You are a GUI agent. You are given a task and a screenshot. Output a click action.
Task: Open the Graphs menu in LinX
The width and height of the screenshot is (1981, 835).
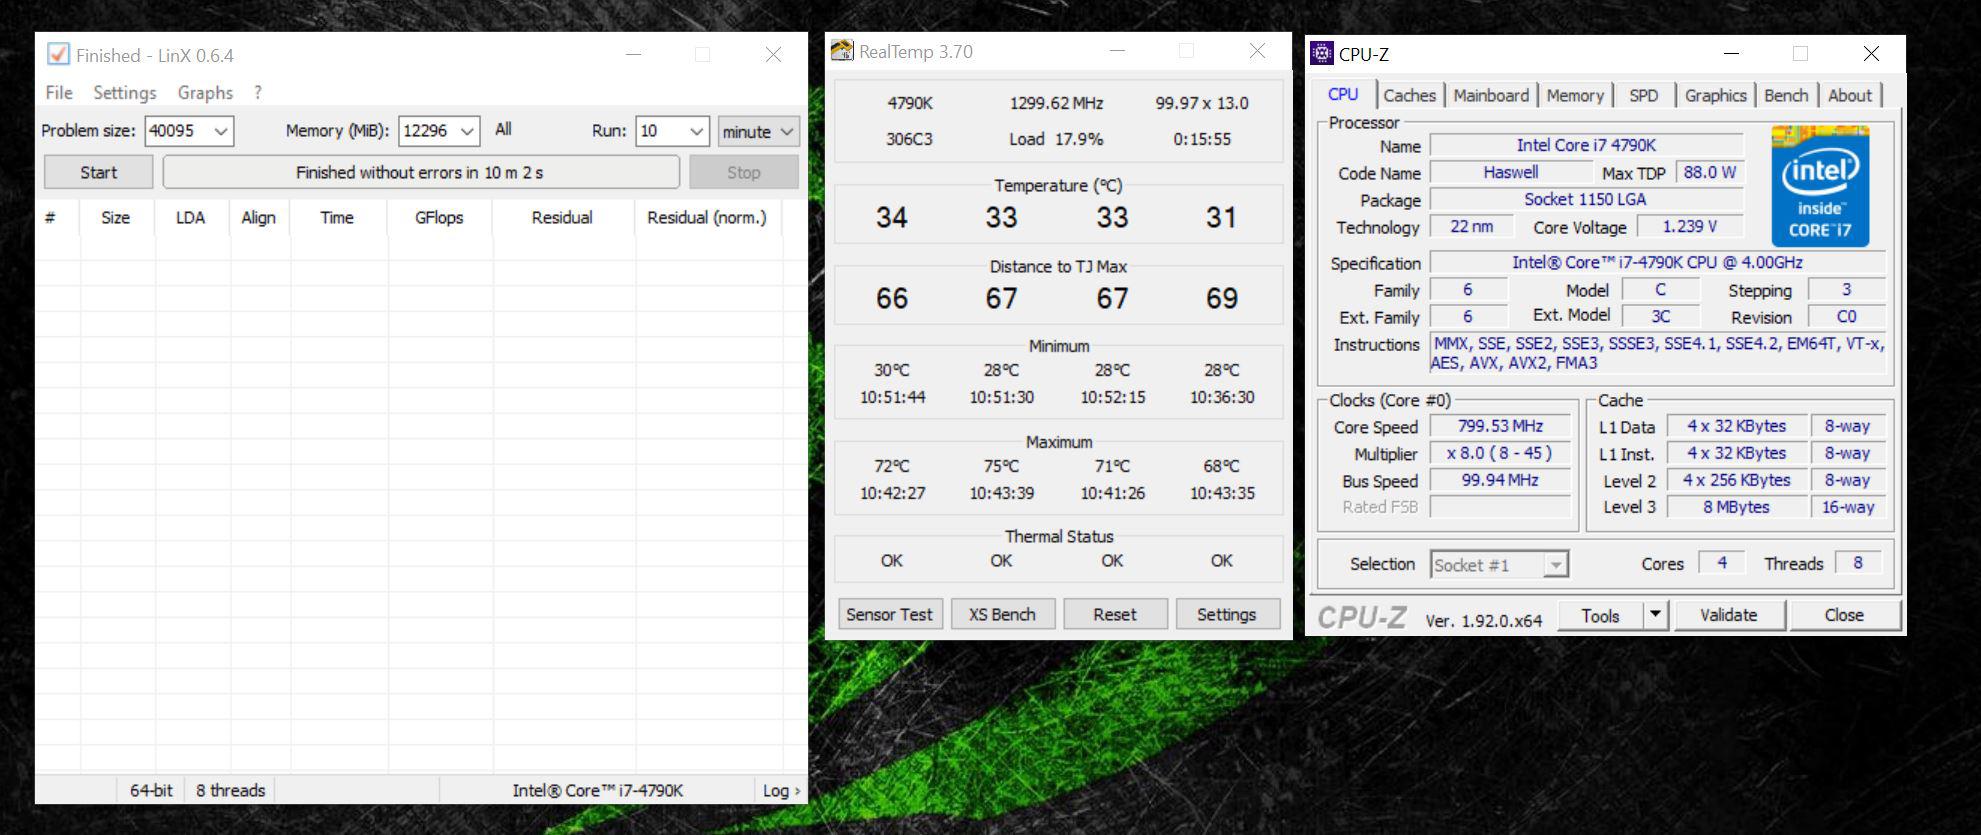point(205,93)
